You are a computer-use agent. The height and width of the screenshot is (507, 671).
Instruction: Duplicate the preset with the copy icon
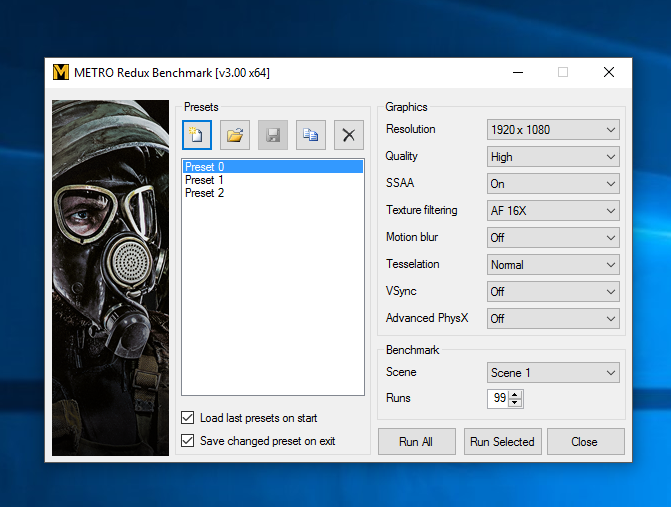pyautogui.click(x=311, y=135)
